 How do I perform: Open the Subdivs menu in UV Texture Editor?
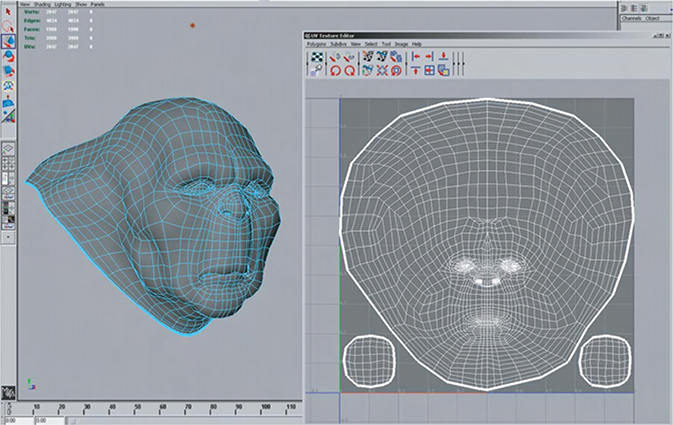(x=339, y=44)
